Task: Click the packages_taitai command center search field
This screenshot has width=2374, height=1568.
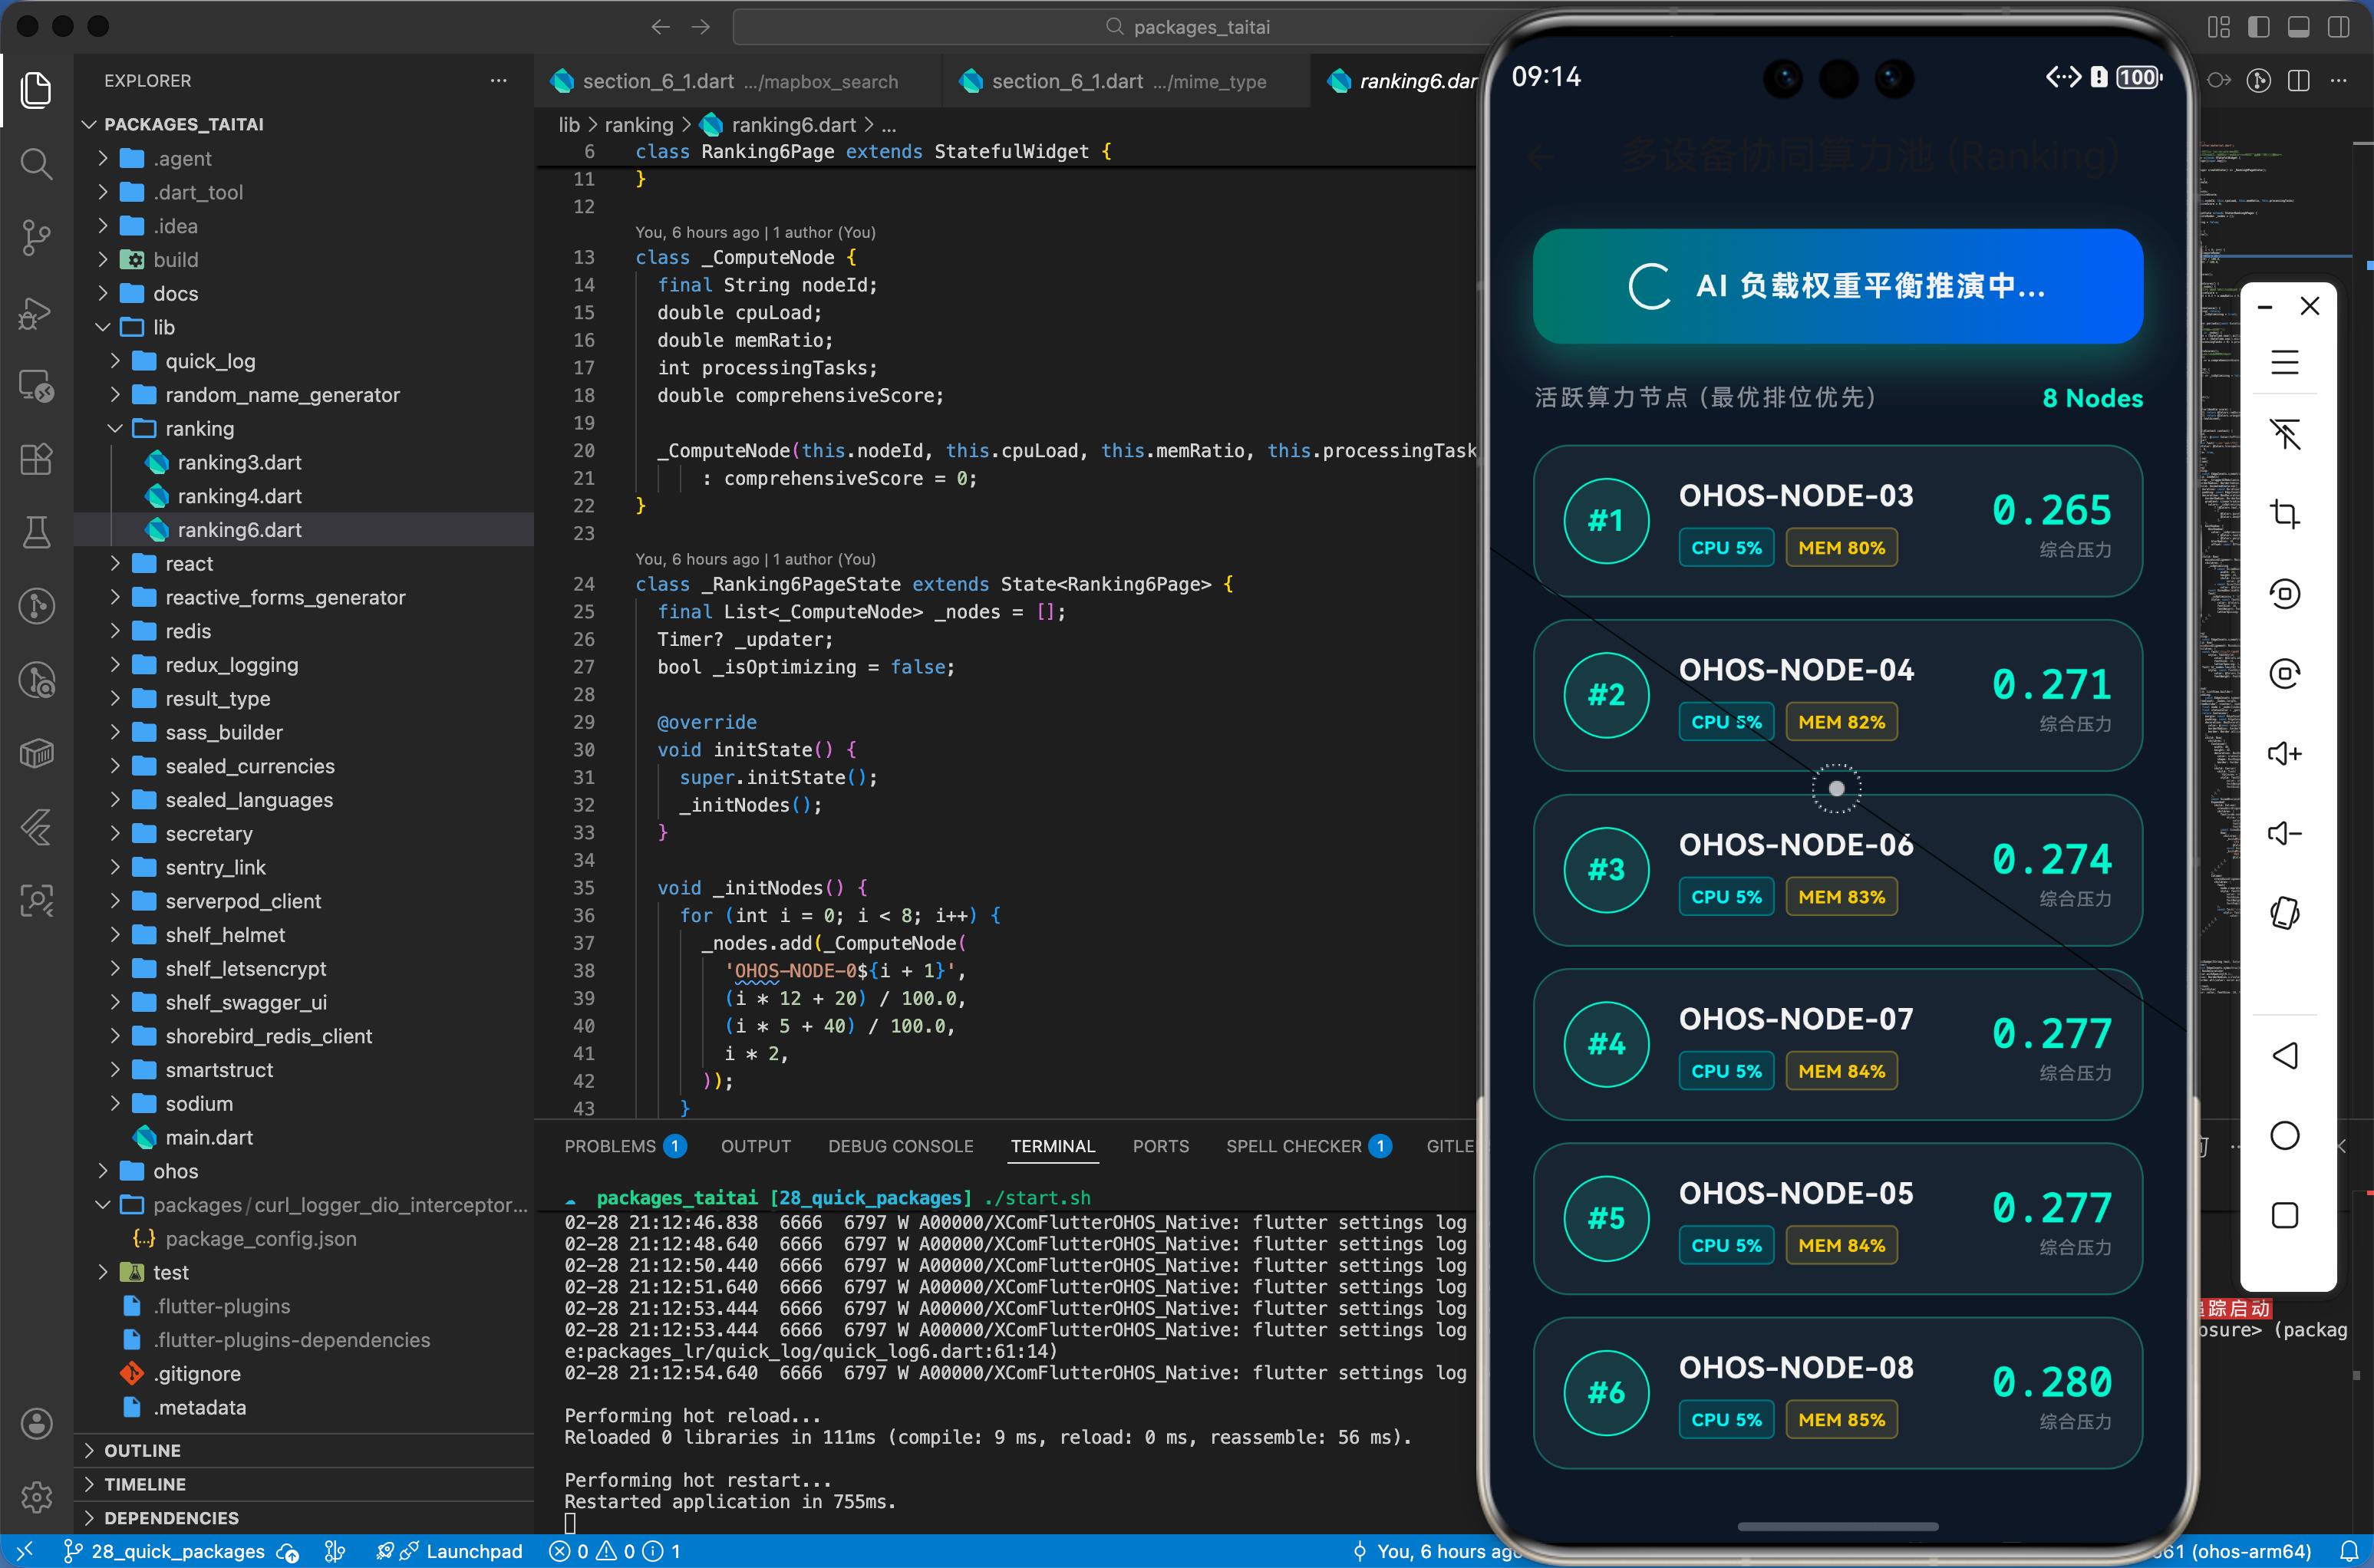Action: click(x=1200, y=27)
